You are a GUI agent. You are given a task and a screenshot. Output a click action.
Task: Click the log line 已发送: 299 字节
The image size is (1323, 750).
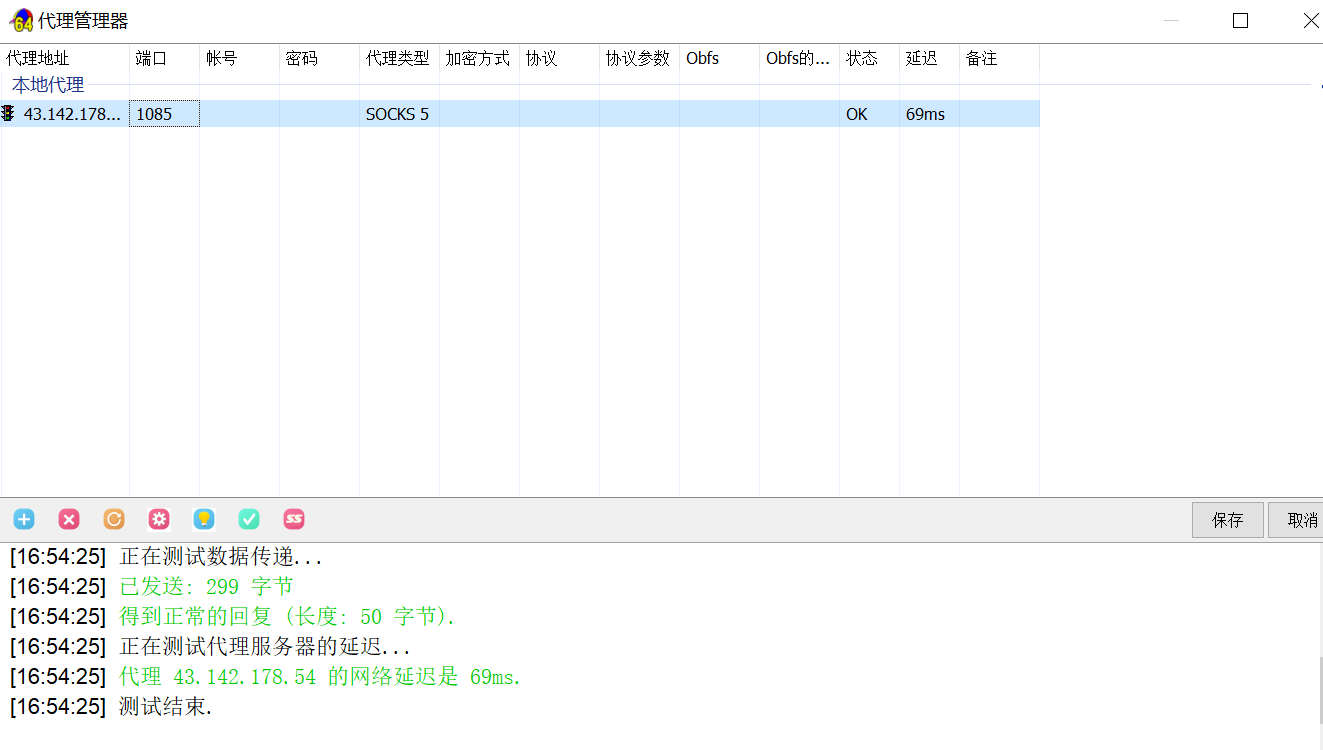206,586
